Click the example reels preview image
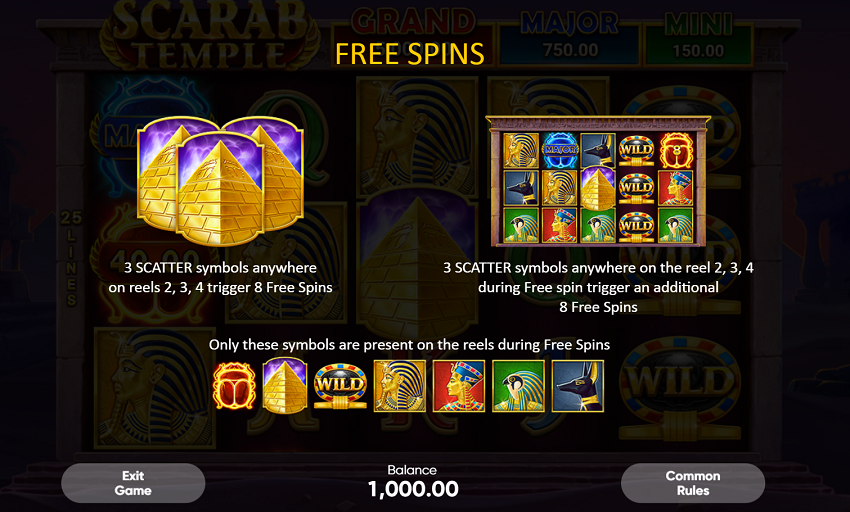This screenshot has height=512, width=850. (x=598, y=181)
